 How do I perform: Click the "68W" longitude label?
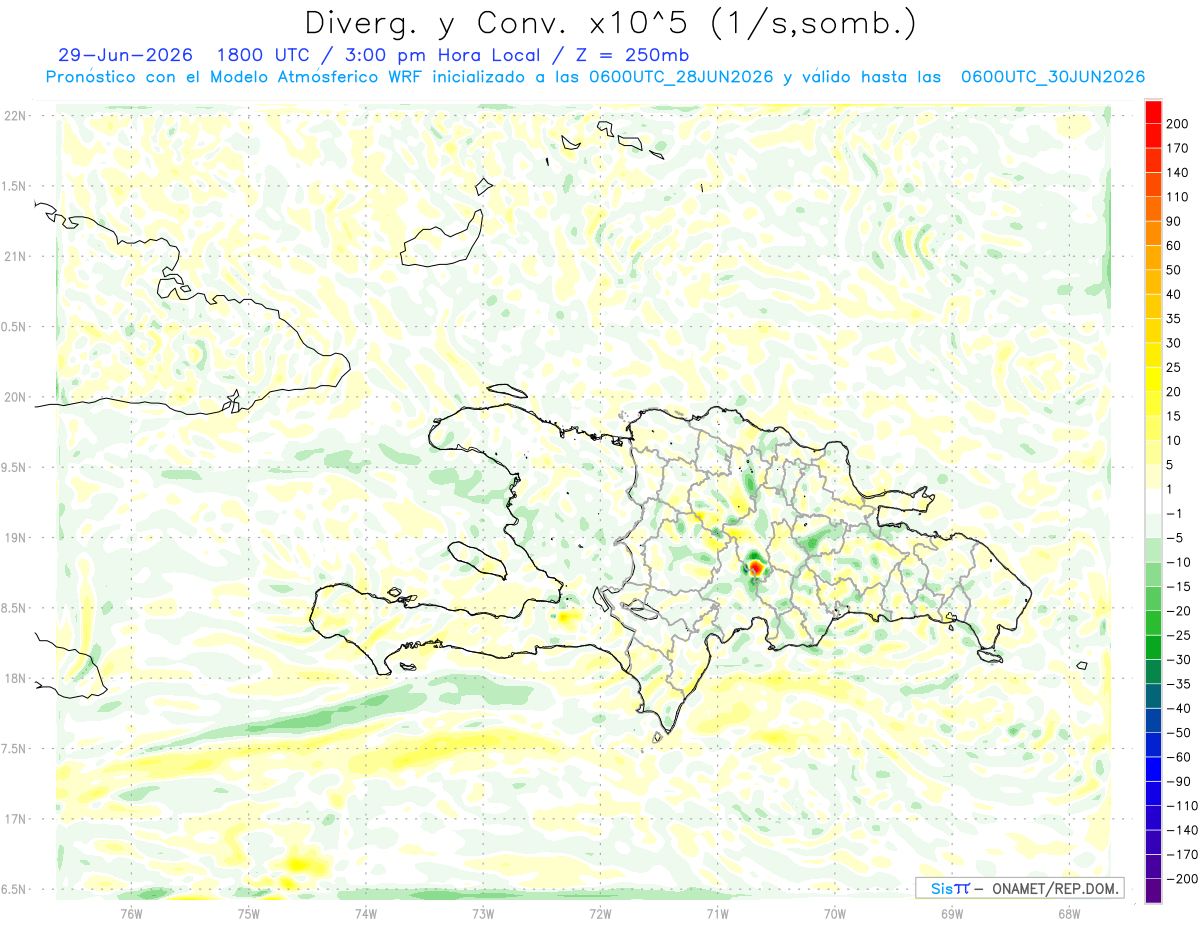click(x=1069, y=914)
